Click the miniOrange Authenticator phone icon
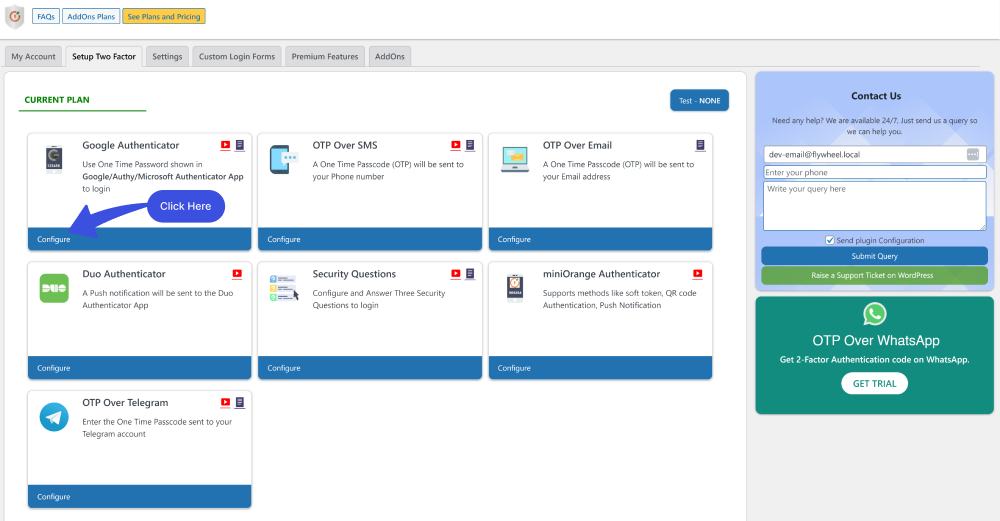 coord(515,288)
